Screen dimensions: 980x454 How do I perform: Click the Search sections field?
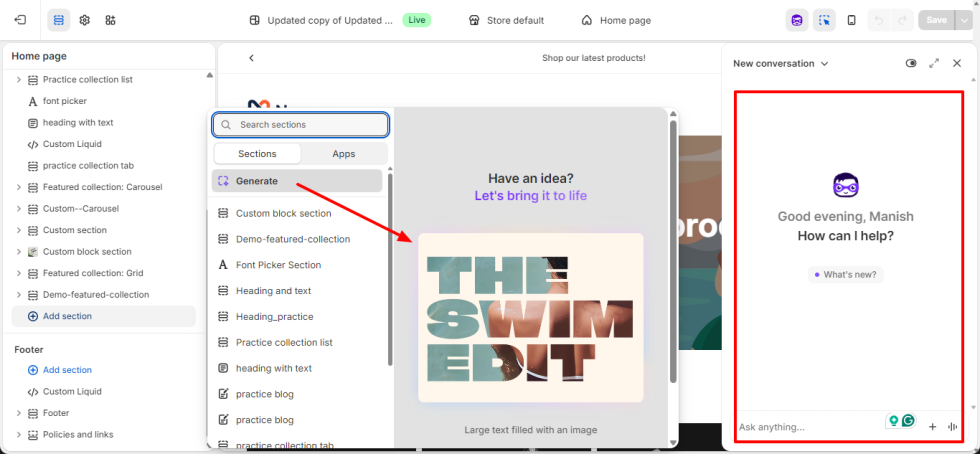coord(300,125)
